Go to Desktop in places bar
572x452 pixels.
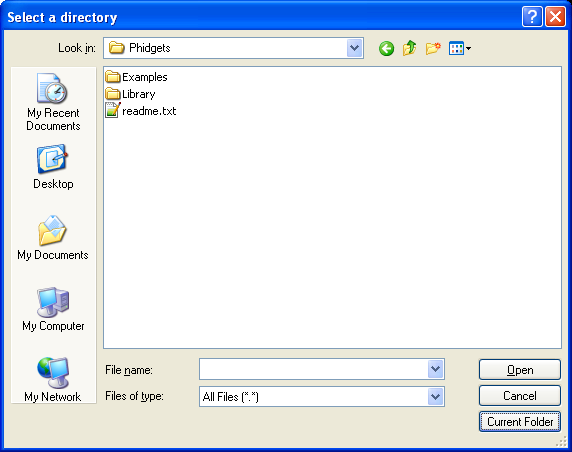[53, 167]
